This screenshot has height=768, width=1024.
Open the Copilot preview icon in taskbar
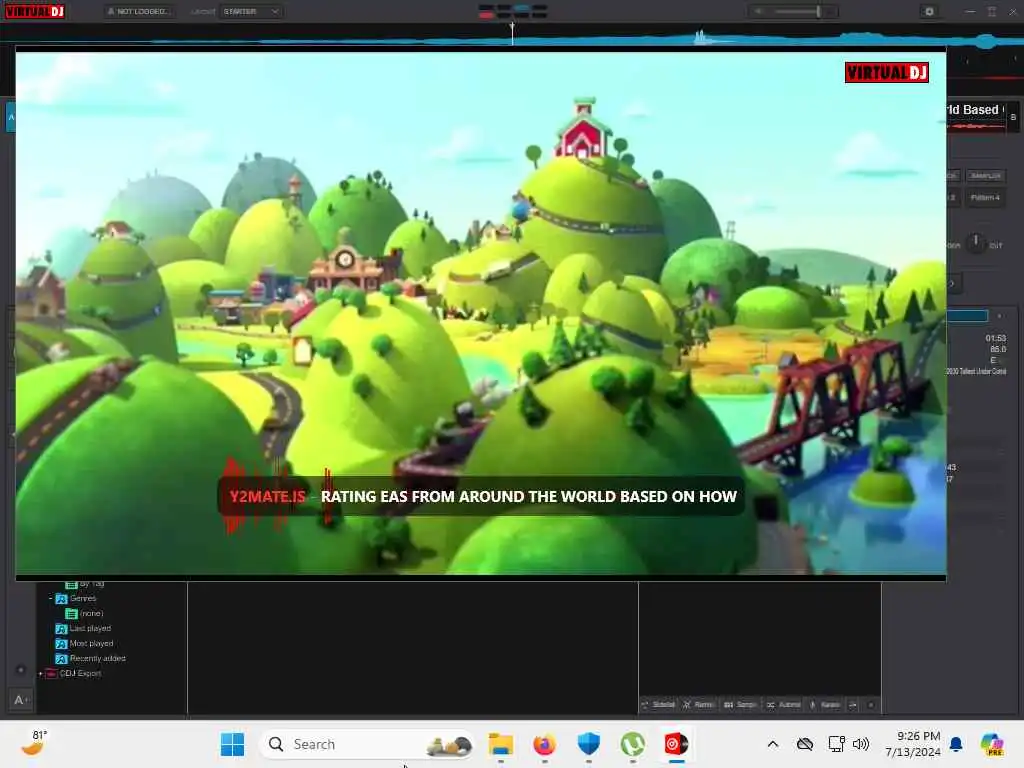tap(992, 744)
